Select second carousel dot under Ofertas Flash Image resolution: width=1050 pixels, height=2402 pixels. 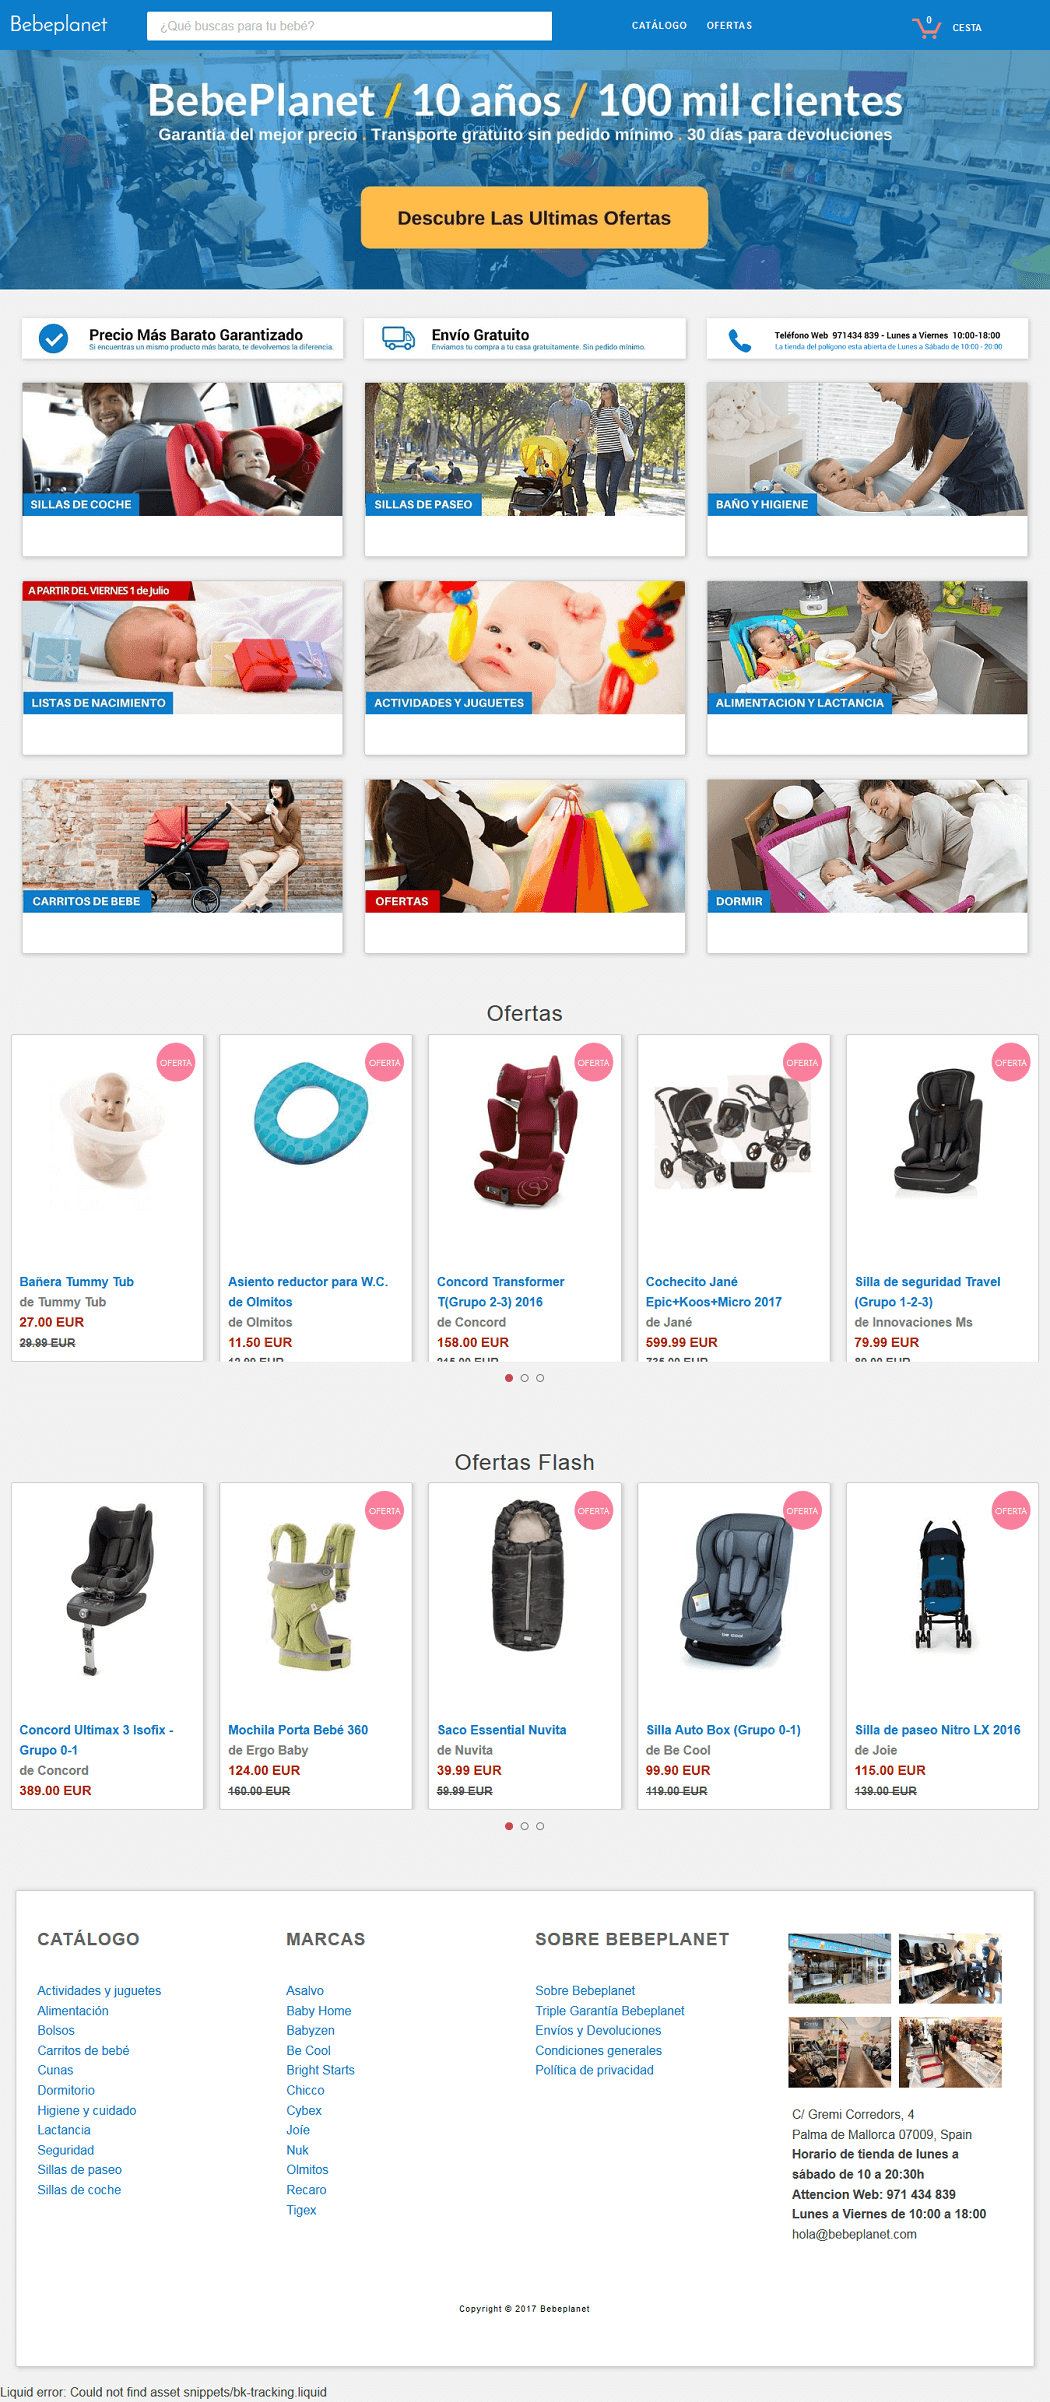[x=524, y=1826]
